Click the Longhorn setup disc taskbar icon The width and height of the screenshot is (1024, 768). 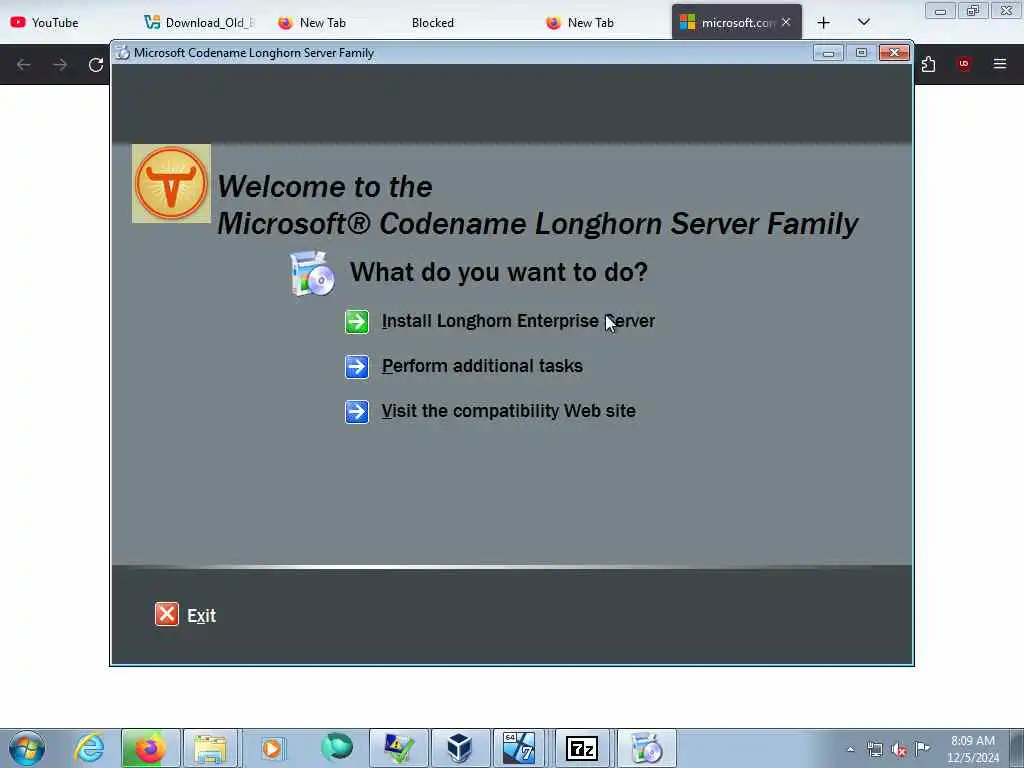pyautogui.click(x=647, y=748)
